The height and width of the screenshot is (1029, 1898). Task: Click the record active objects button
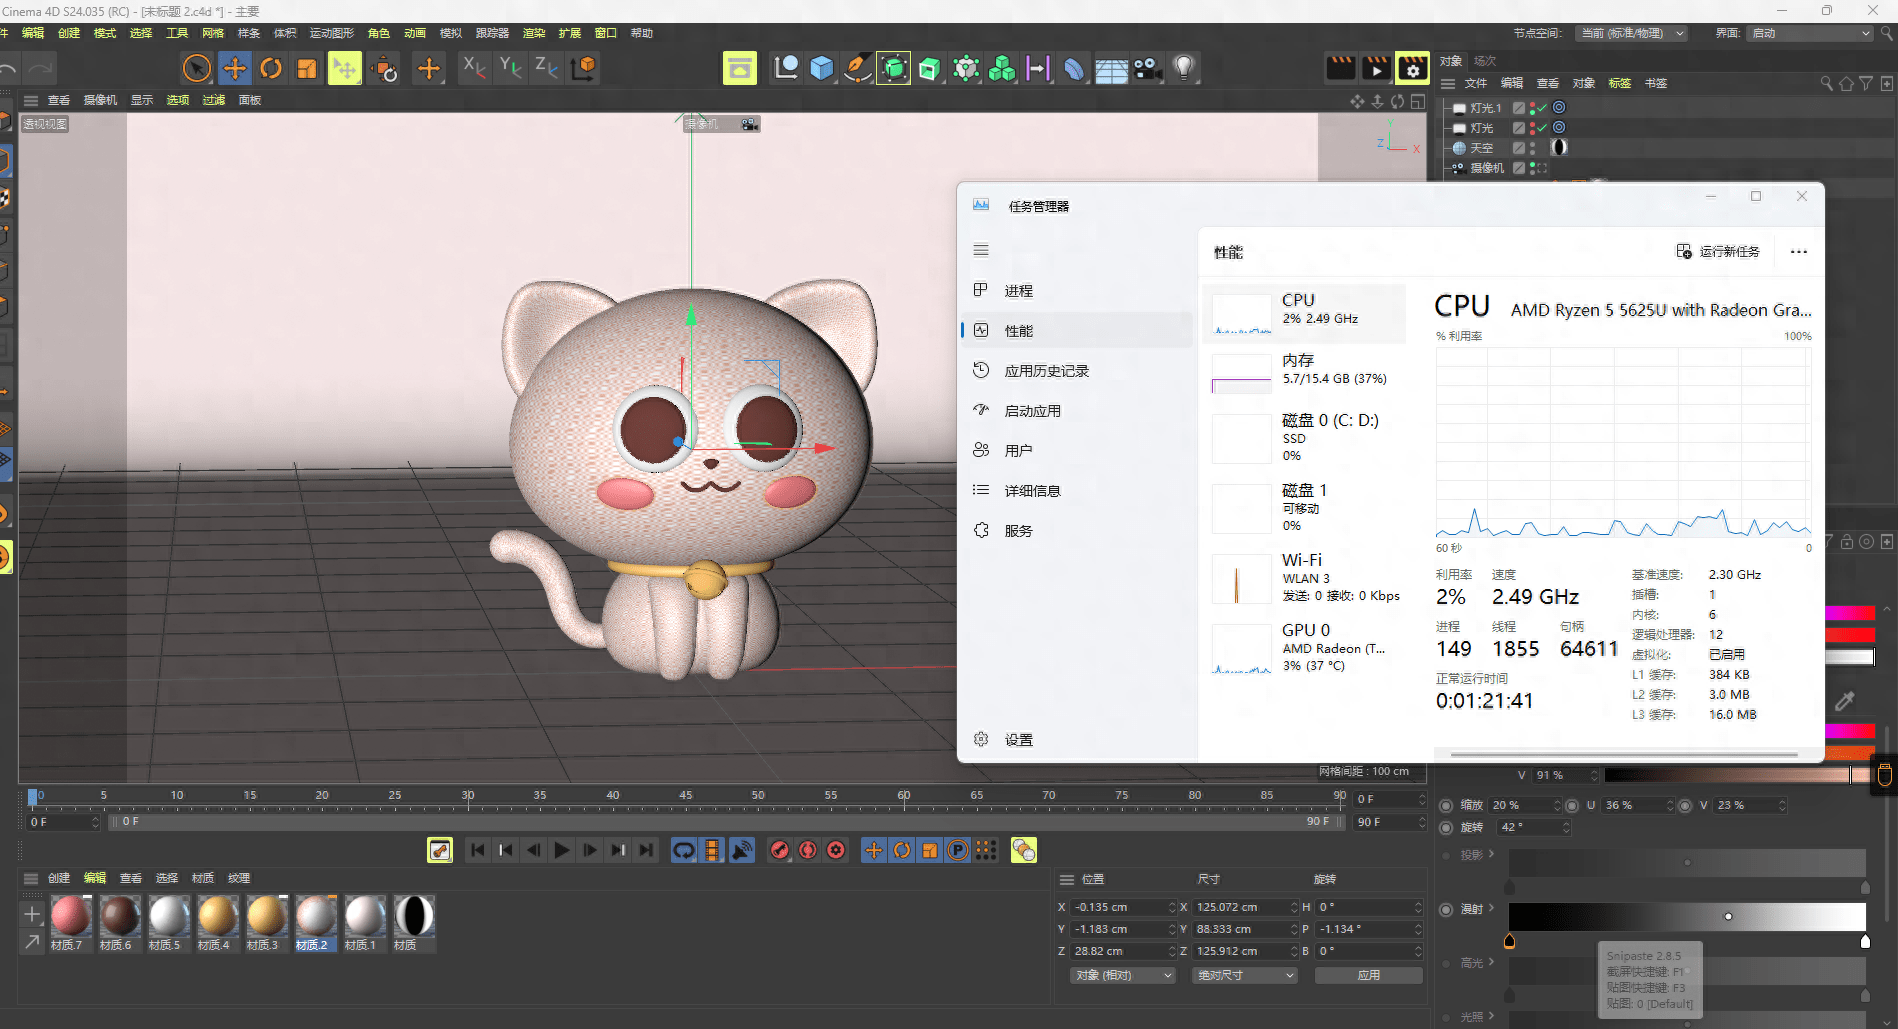click(780, 850)
